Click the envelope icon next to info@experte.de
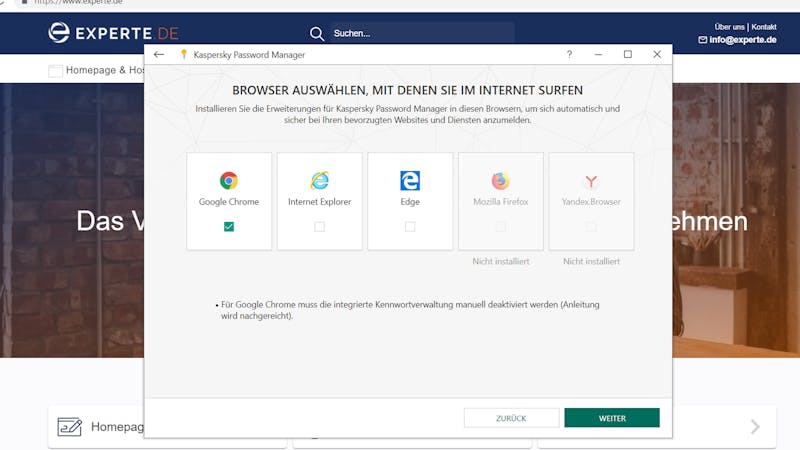 click(703, 40)
